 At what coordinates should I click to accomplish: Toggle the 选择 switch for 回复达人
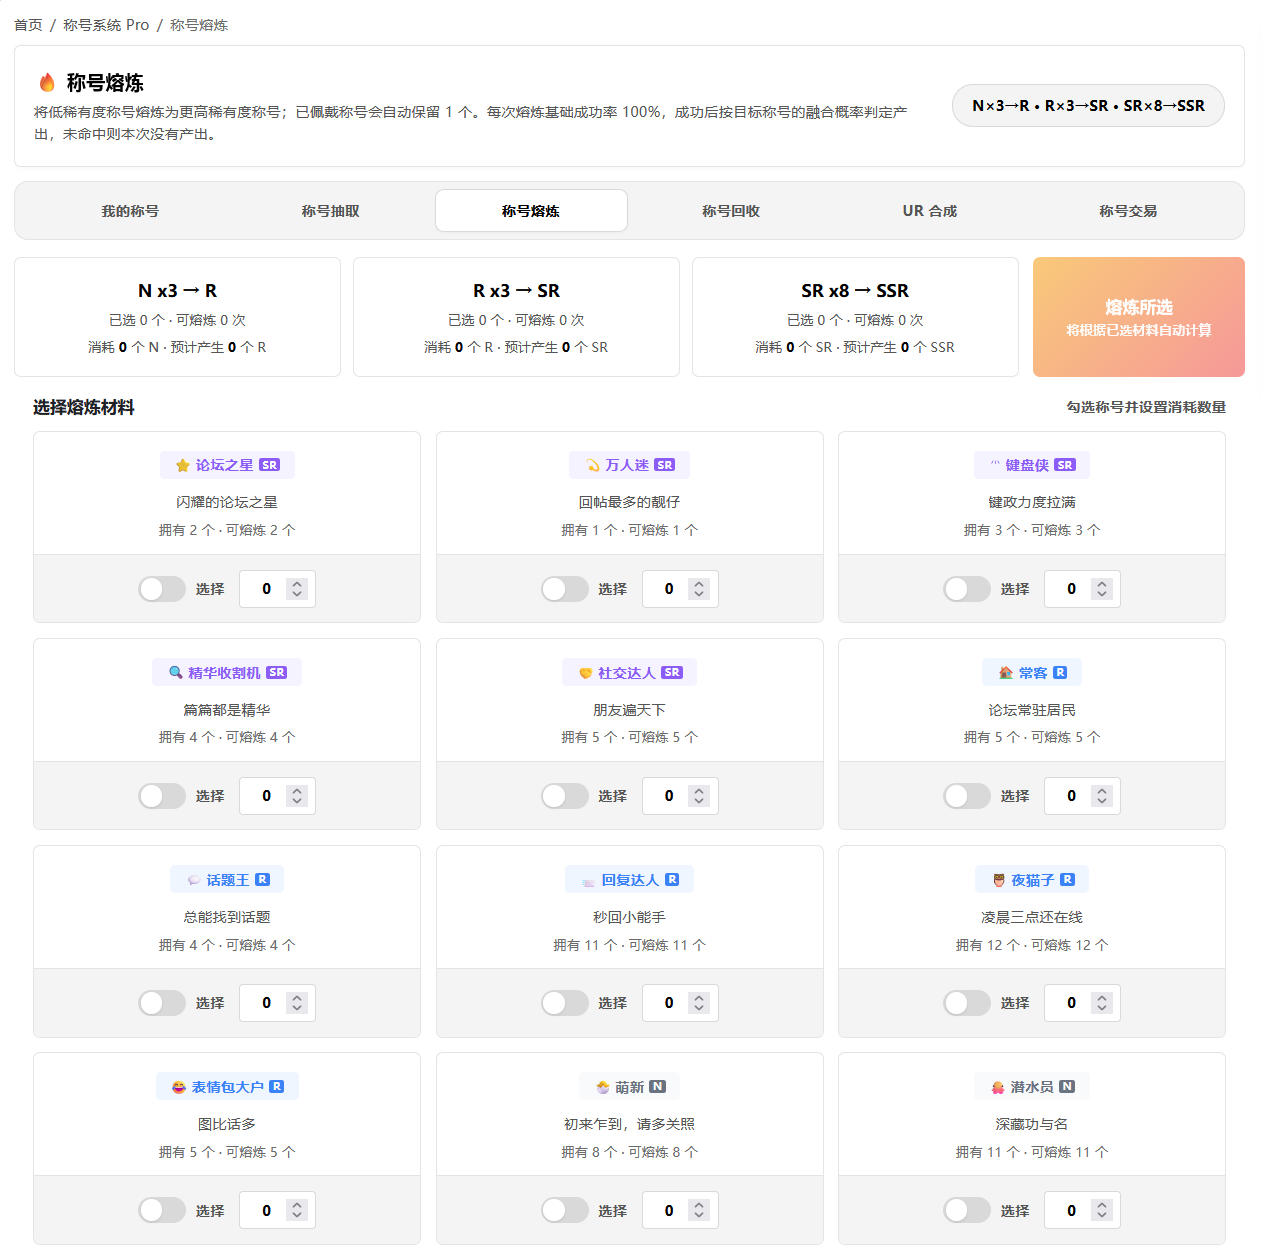(x=565, y=1003)
